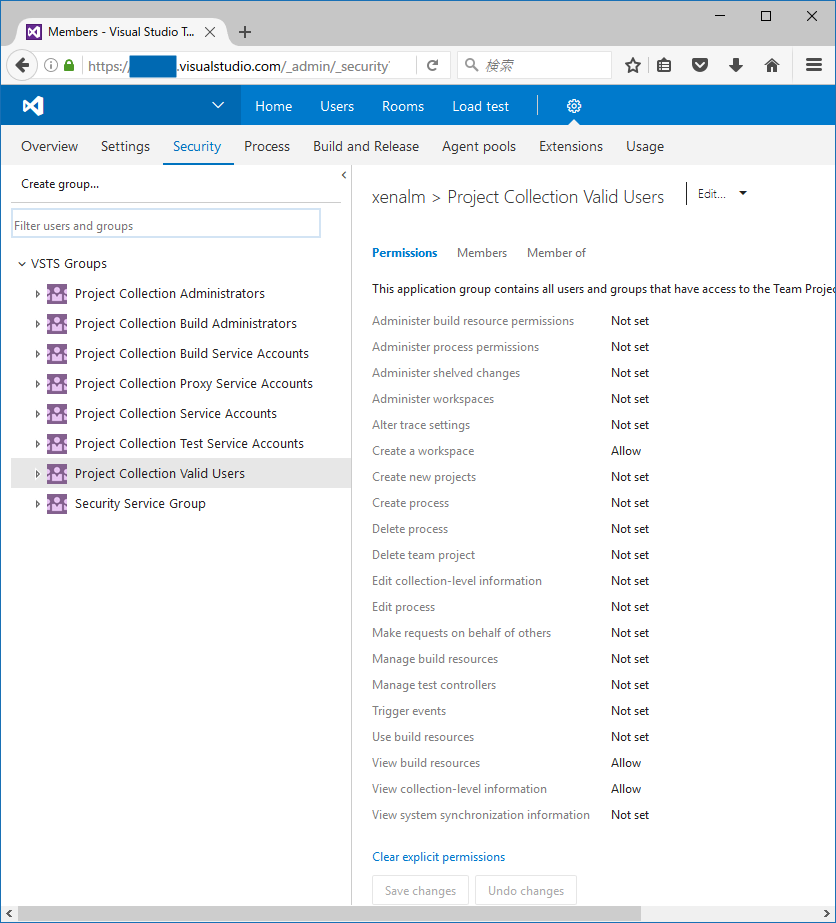Collapse the VSTS Groups tree node

point(22,264)
